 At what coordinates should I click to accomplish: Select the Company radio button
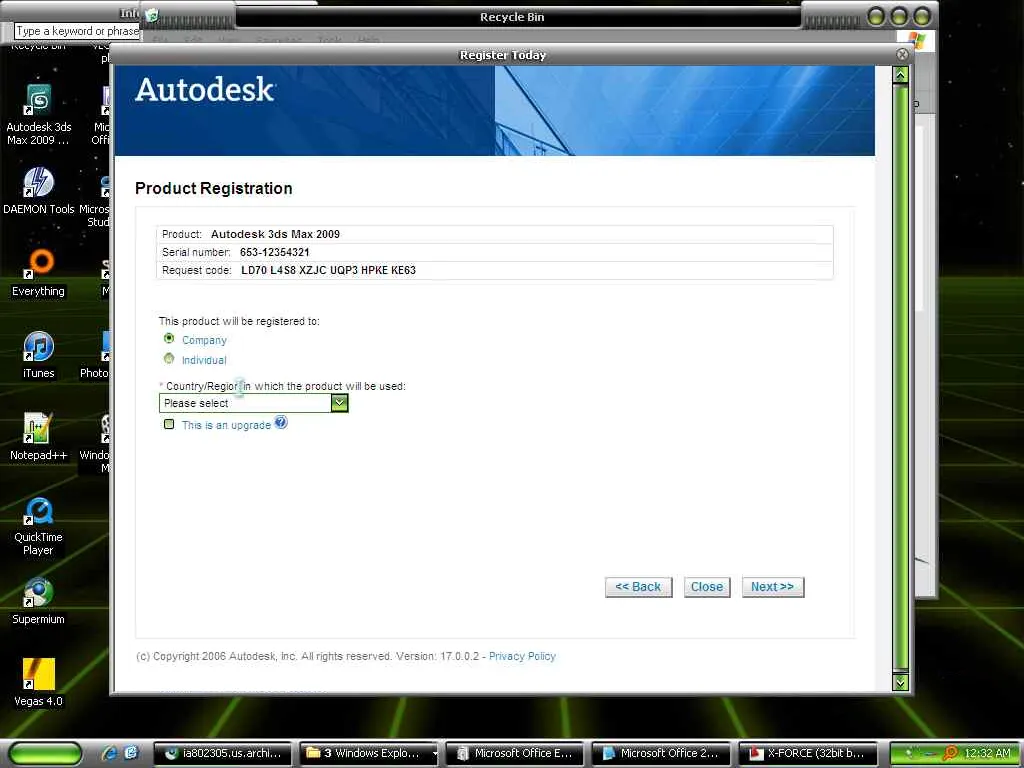[169, 338]
